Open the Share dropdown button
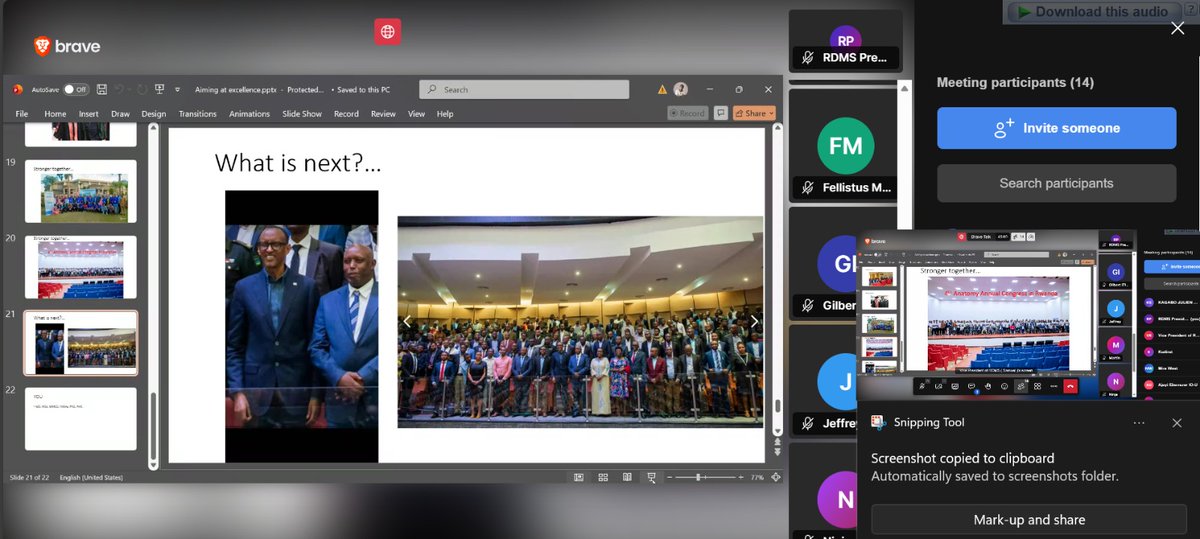 (x=754, y=113)
